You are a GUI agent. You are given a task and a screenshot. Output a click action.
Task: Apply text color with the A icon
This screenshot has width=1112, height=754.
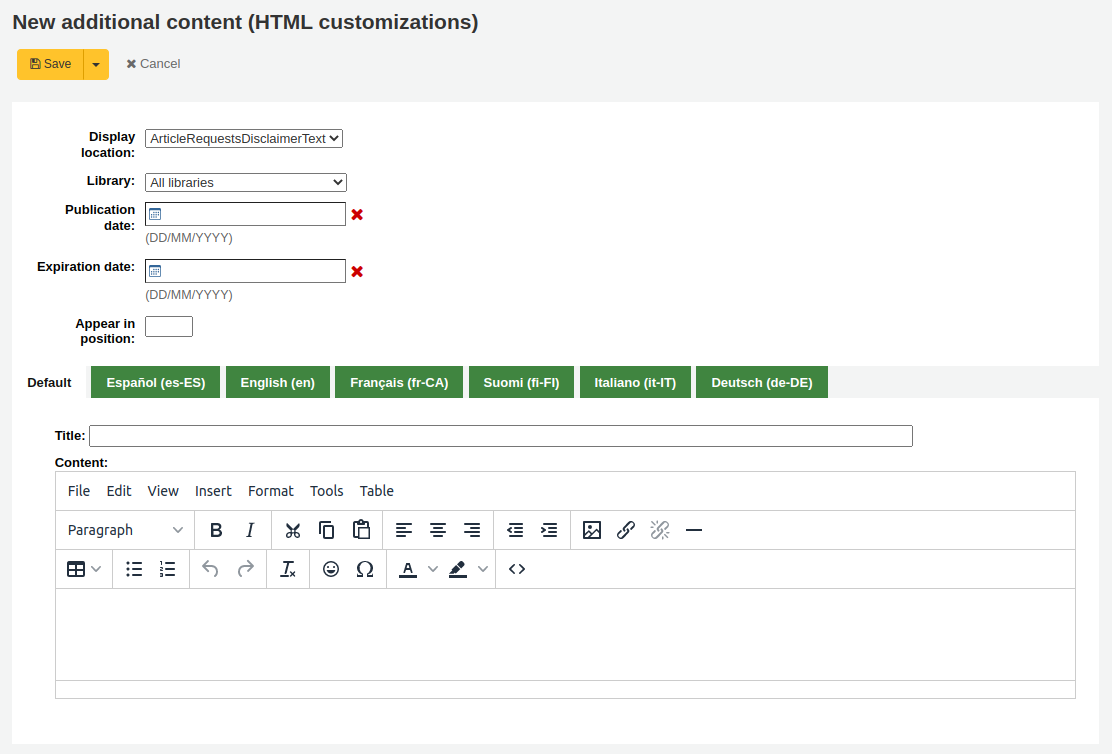[408, 569]
